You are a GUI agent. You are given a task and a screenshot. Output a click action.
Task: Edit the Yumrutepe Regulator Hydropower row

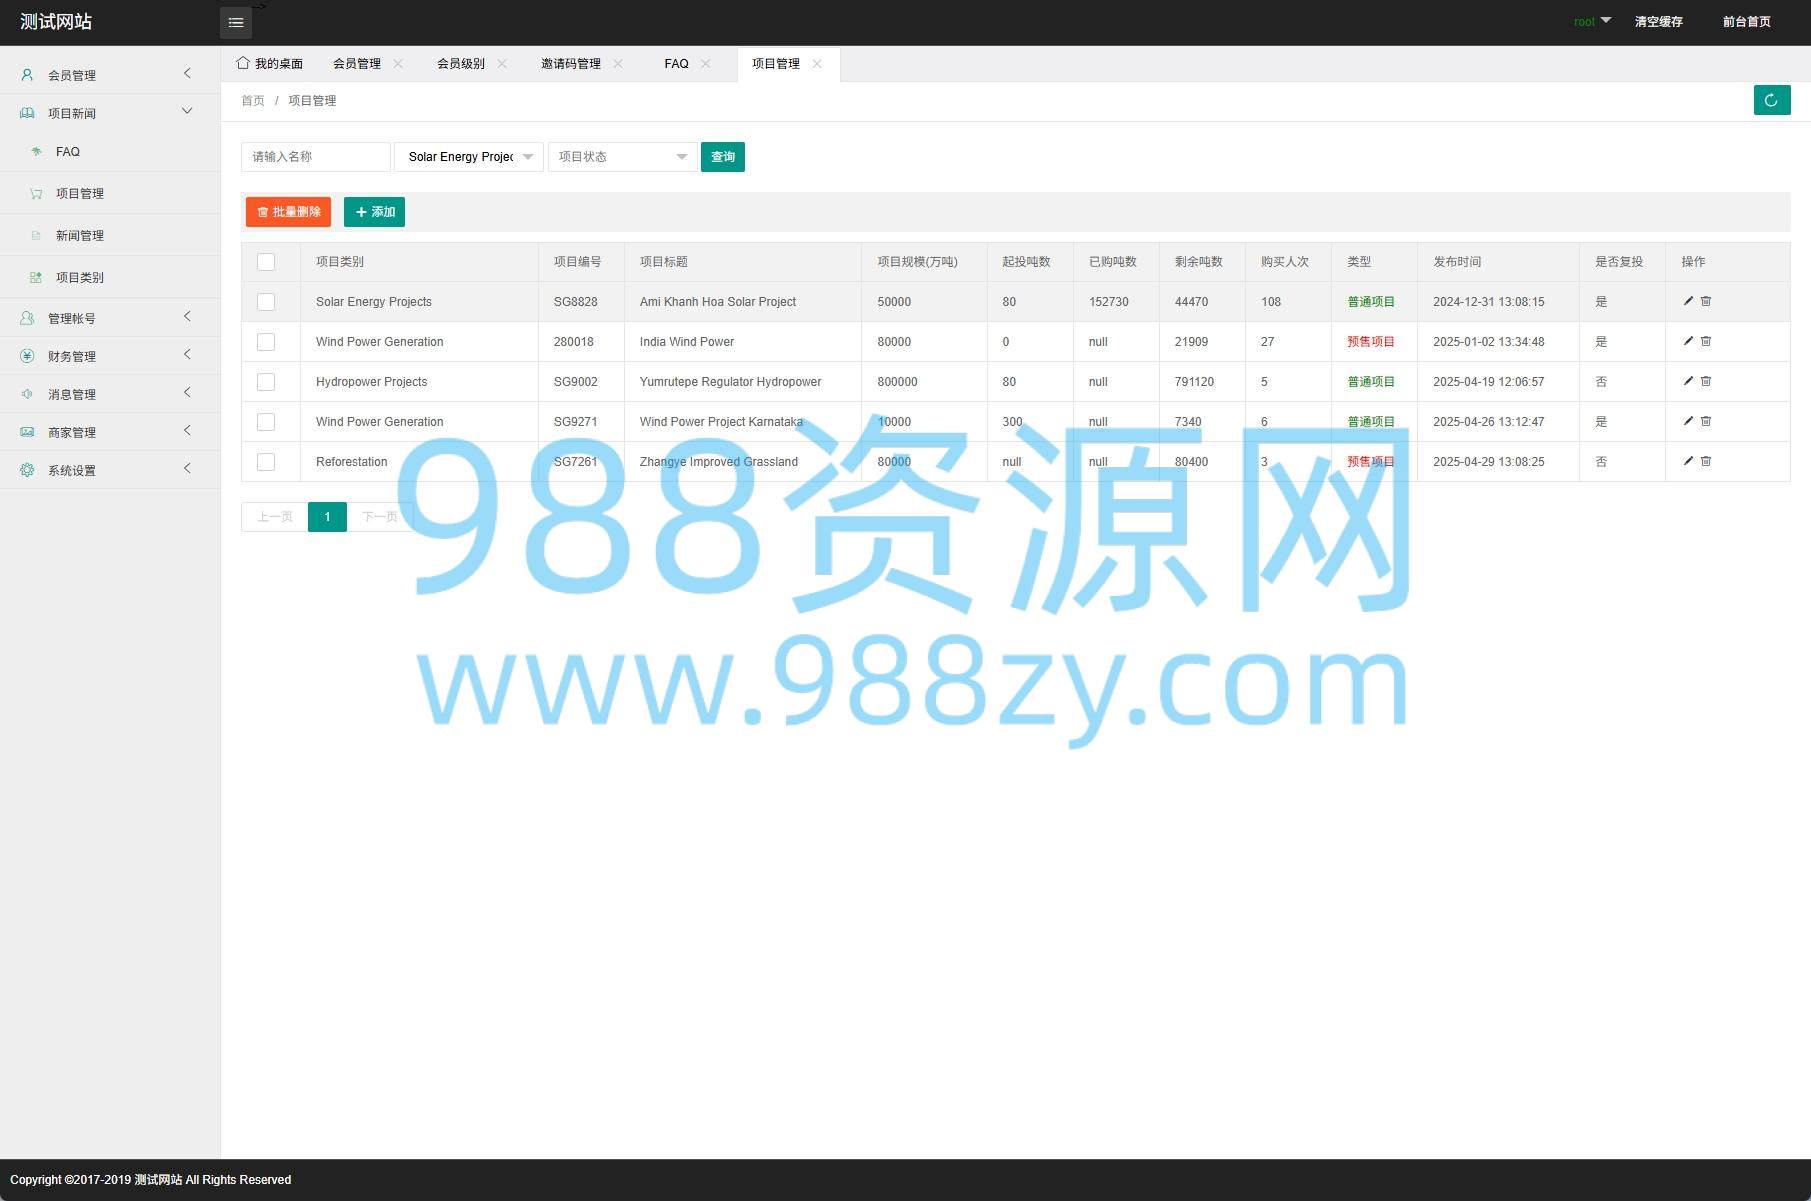(1688, 381)
